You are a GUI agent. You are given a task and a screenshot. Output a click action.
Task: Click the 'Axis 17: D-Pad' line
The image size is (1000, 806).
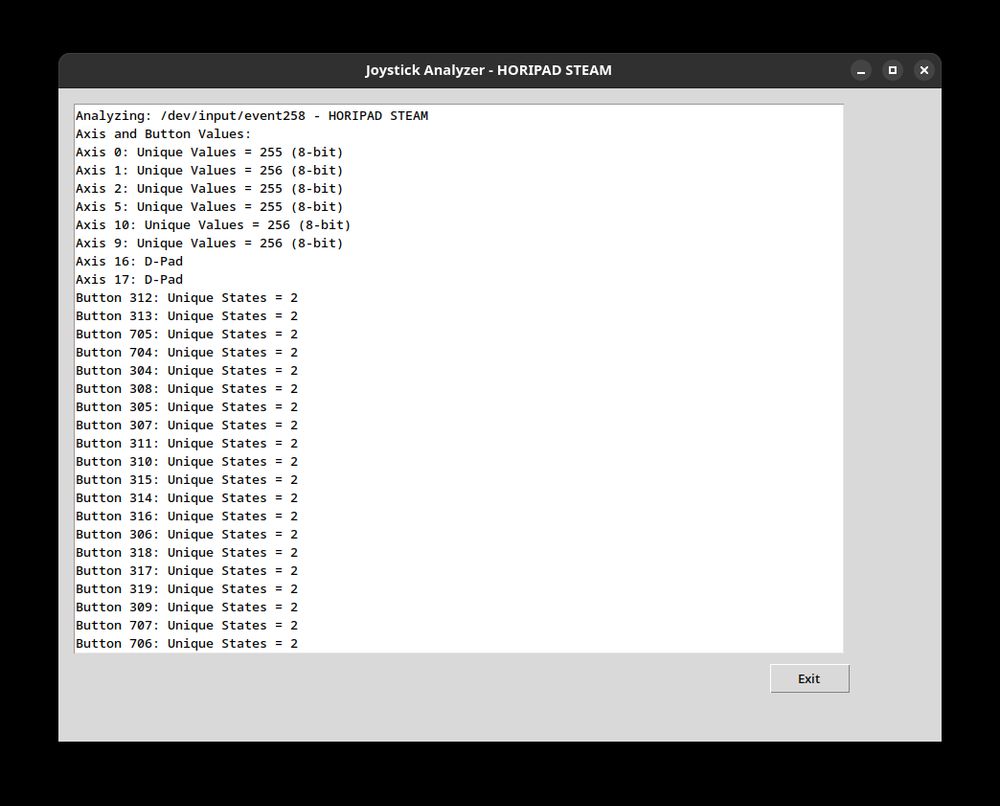[x=129, y=279]
